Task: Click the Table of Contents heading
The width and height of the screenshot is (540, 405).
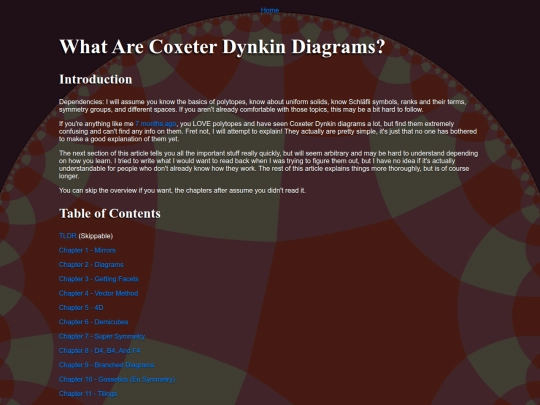Action: pos(110,214)
